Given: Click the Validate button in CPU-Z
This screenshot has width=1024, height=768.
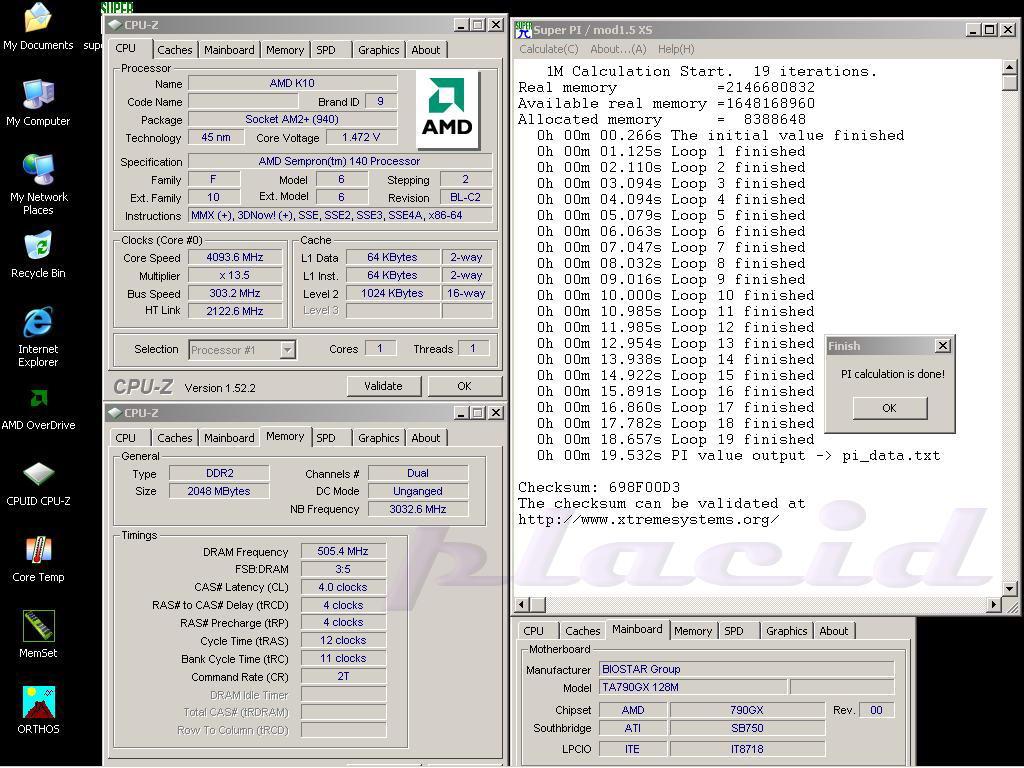Looking at the screenshot, I should [x=383, y=386].
